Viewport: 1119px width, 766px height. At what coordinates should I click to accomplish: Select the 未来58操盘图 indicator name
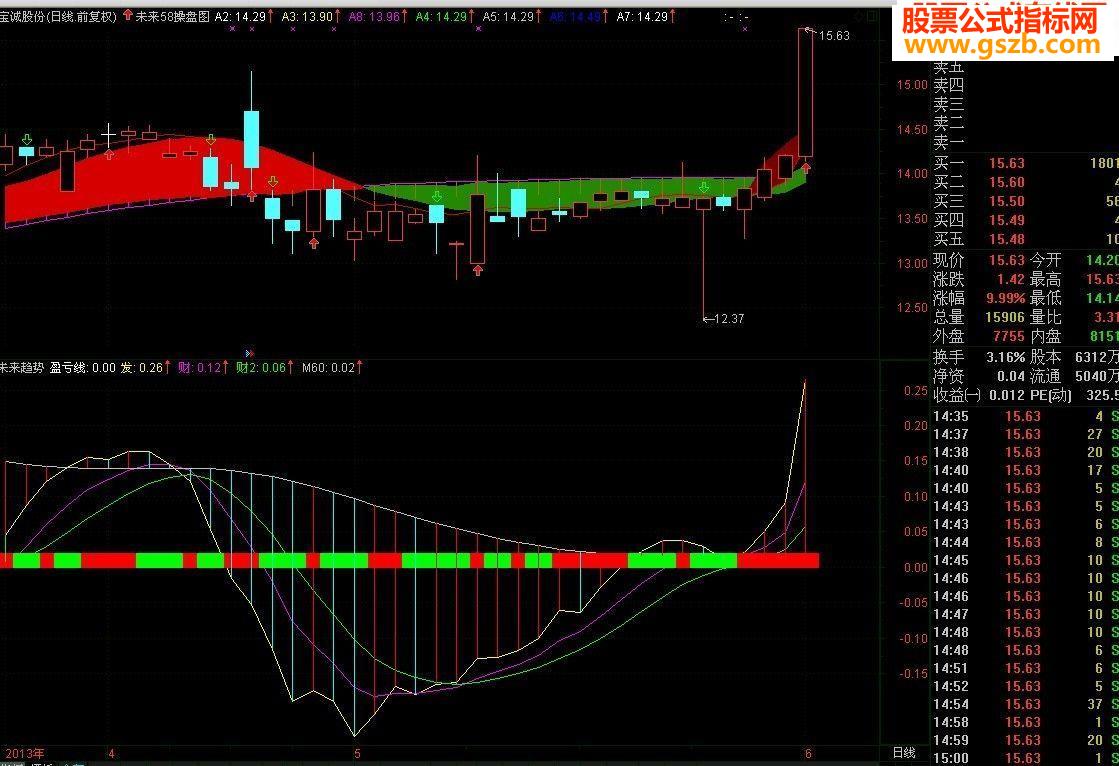pyautogui.click(x=173, y=16)
